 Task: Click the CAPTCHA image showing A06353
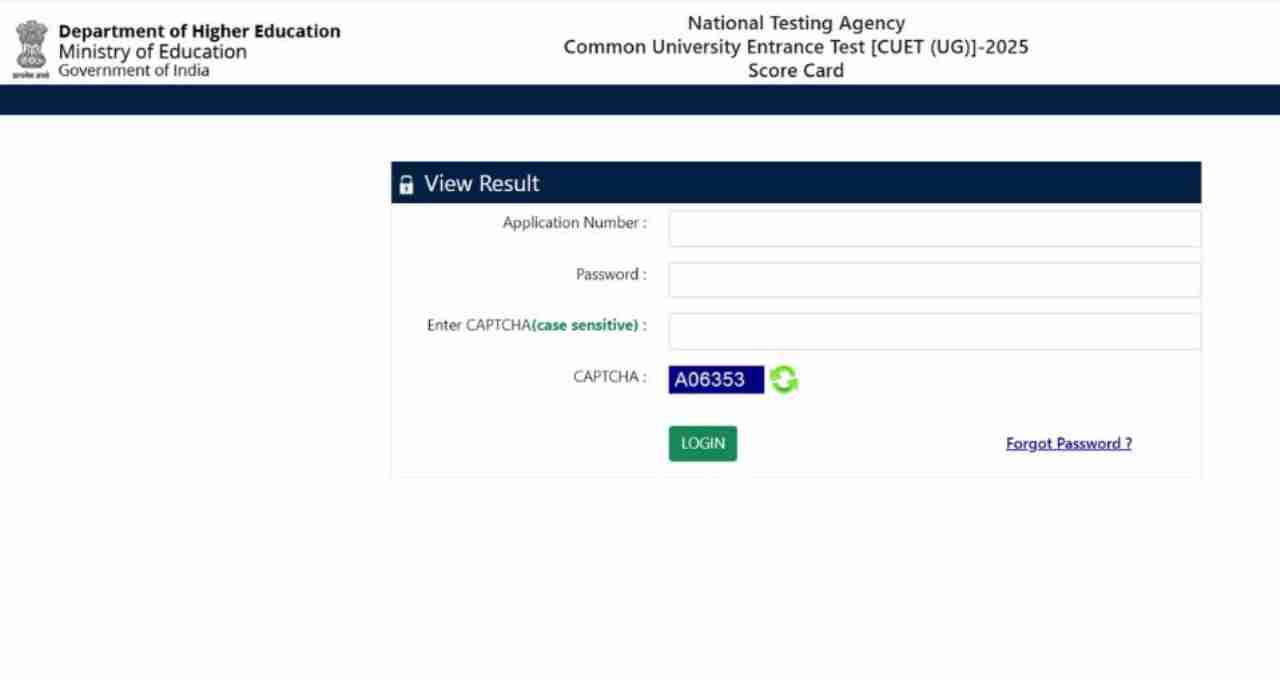click(x=716, y=380)
